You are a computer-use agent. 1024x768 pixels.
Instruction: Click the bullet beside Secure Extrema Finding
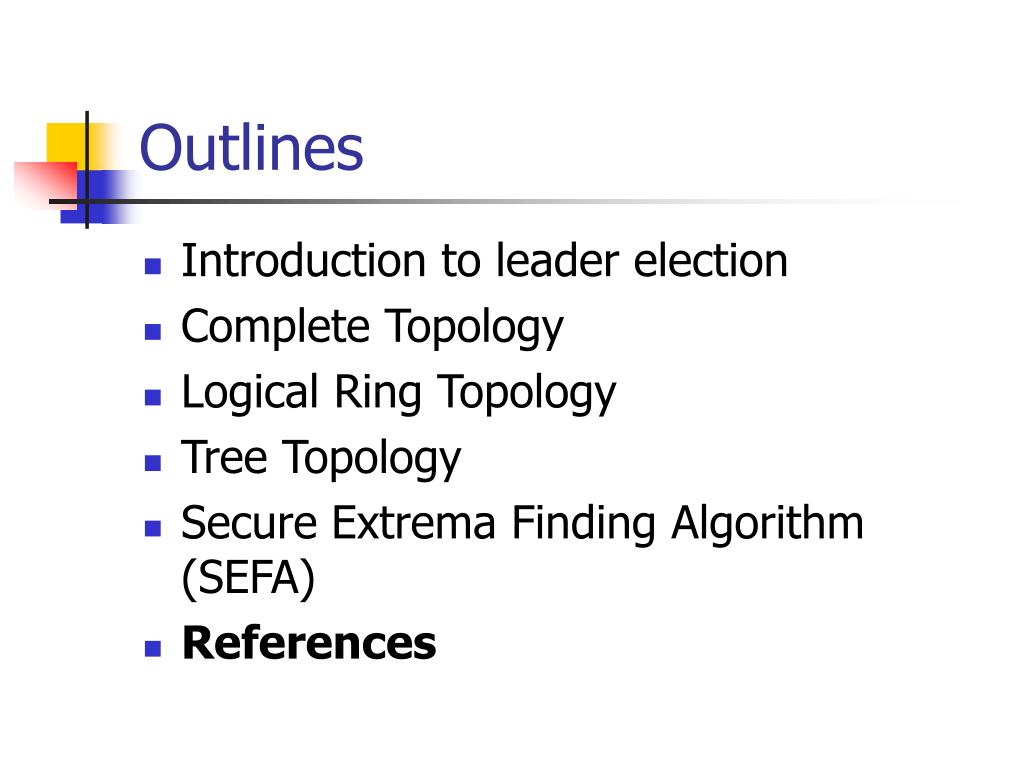tap(153, 528)
